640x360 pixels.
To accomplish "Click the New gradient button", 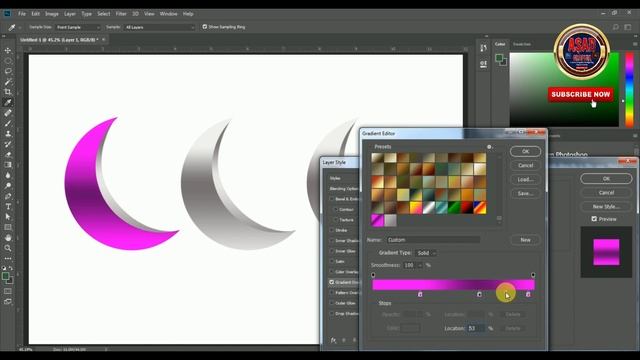I will (525, 240).
